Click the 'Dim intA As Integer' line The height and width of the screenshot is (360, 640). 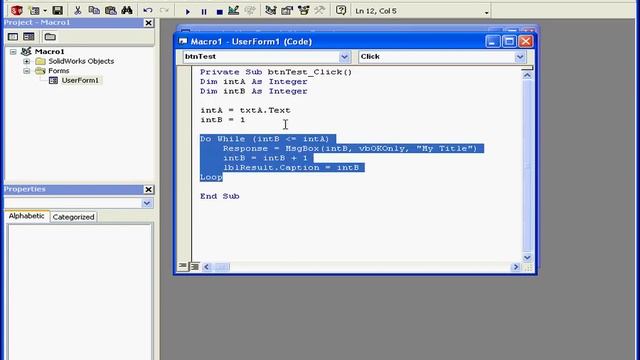(253, 82)
